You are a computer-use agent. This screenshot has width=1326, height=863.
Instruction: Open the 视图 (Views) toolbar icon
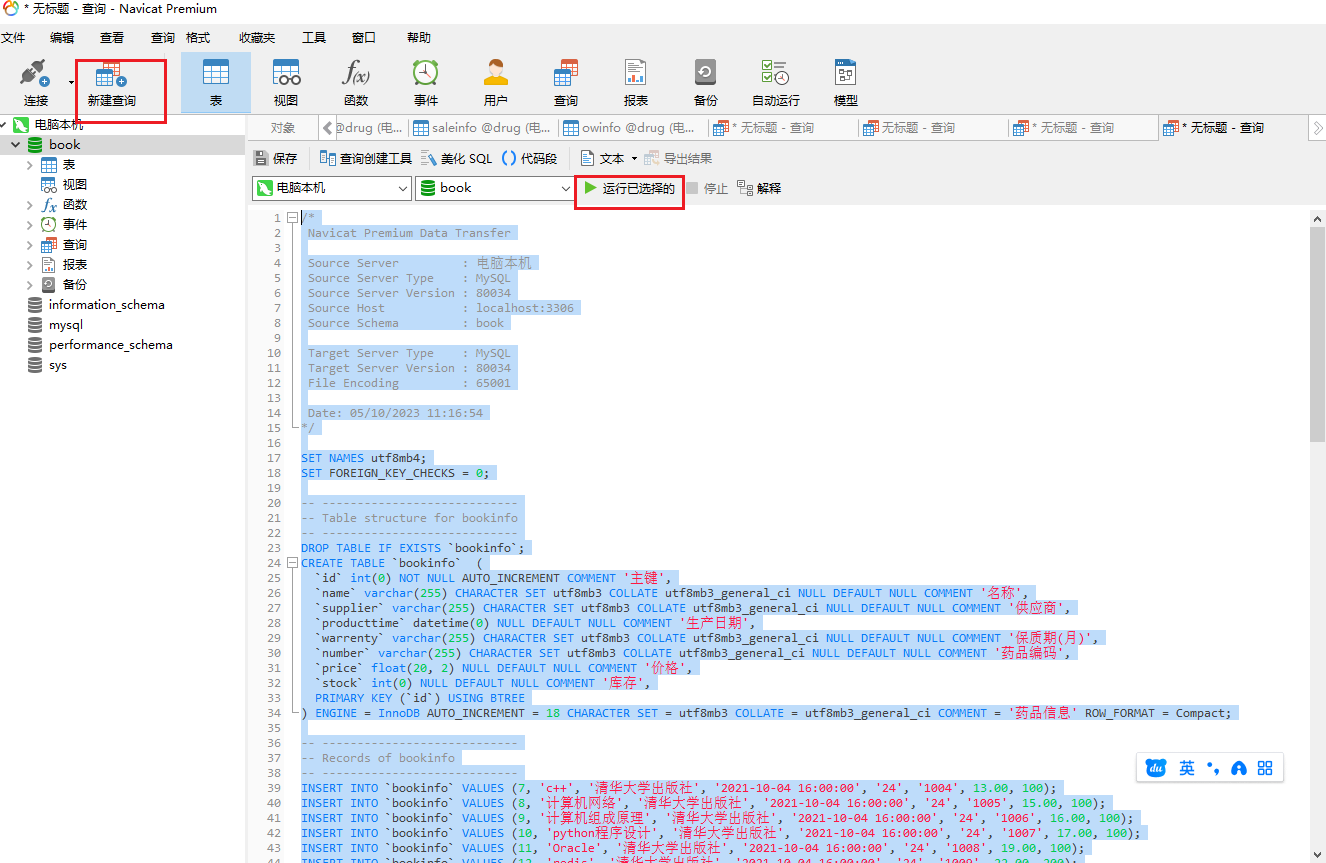(x=286, y=82)
